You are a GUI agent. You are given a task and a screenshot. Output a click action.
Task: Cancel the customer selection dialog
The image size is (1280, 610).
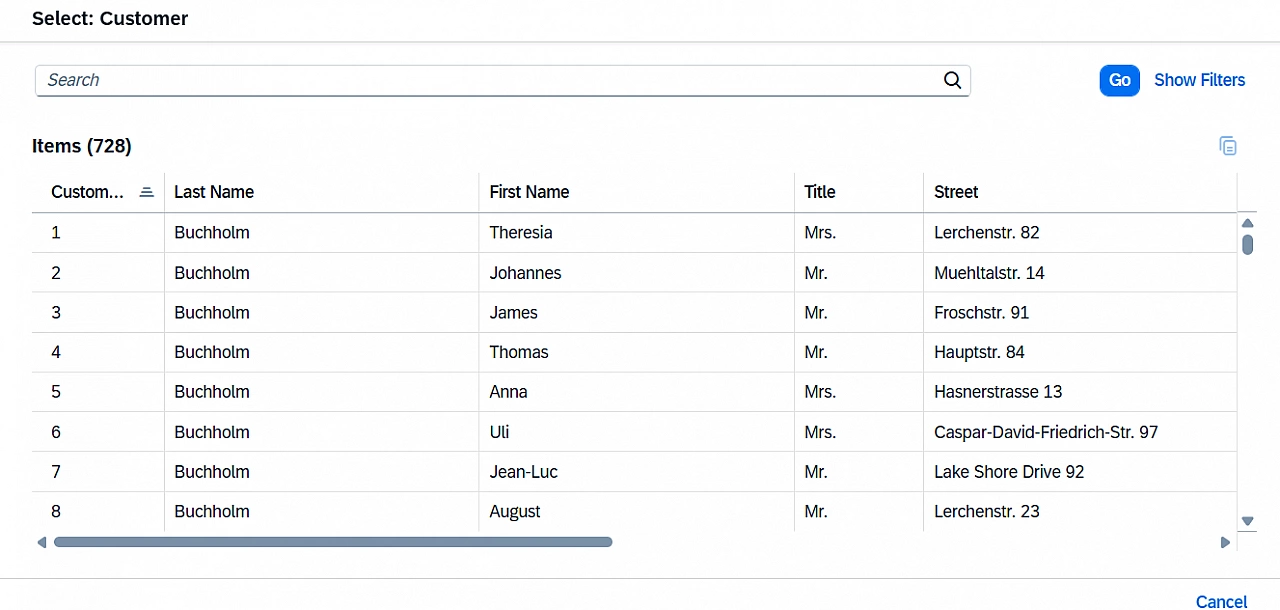click(x=1221, y=601)
